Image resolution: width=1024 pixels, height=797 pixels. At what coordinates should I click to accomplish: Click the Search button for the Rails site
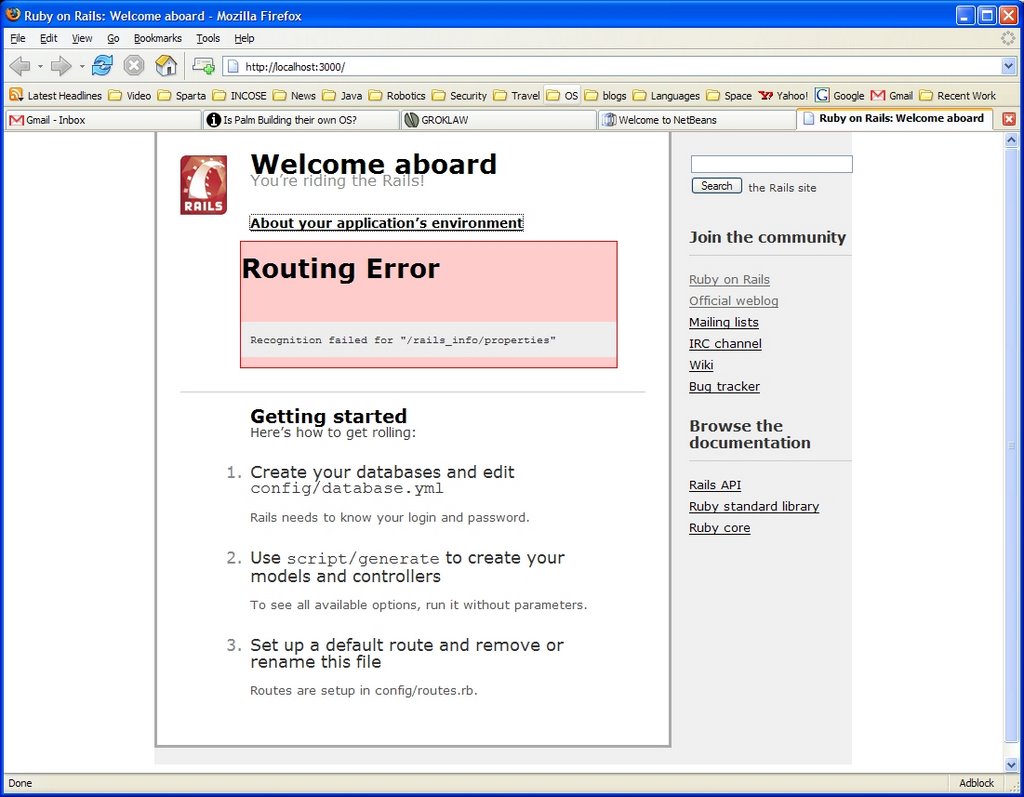tap(716, 186)
